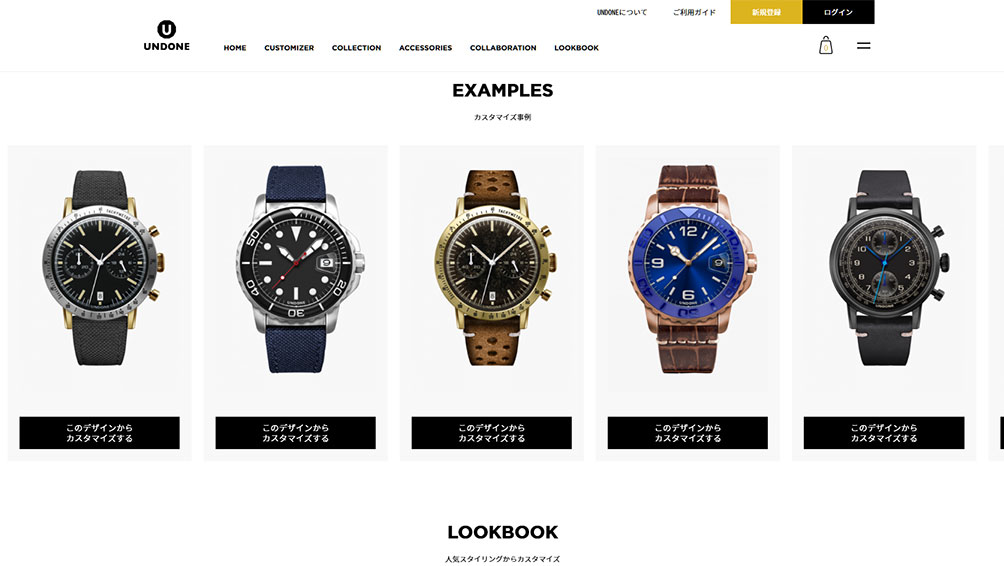Select the all-black chronograph watch image

(x=884, y=268)
